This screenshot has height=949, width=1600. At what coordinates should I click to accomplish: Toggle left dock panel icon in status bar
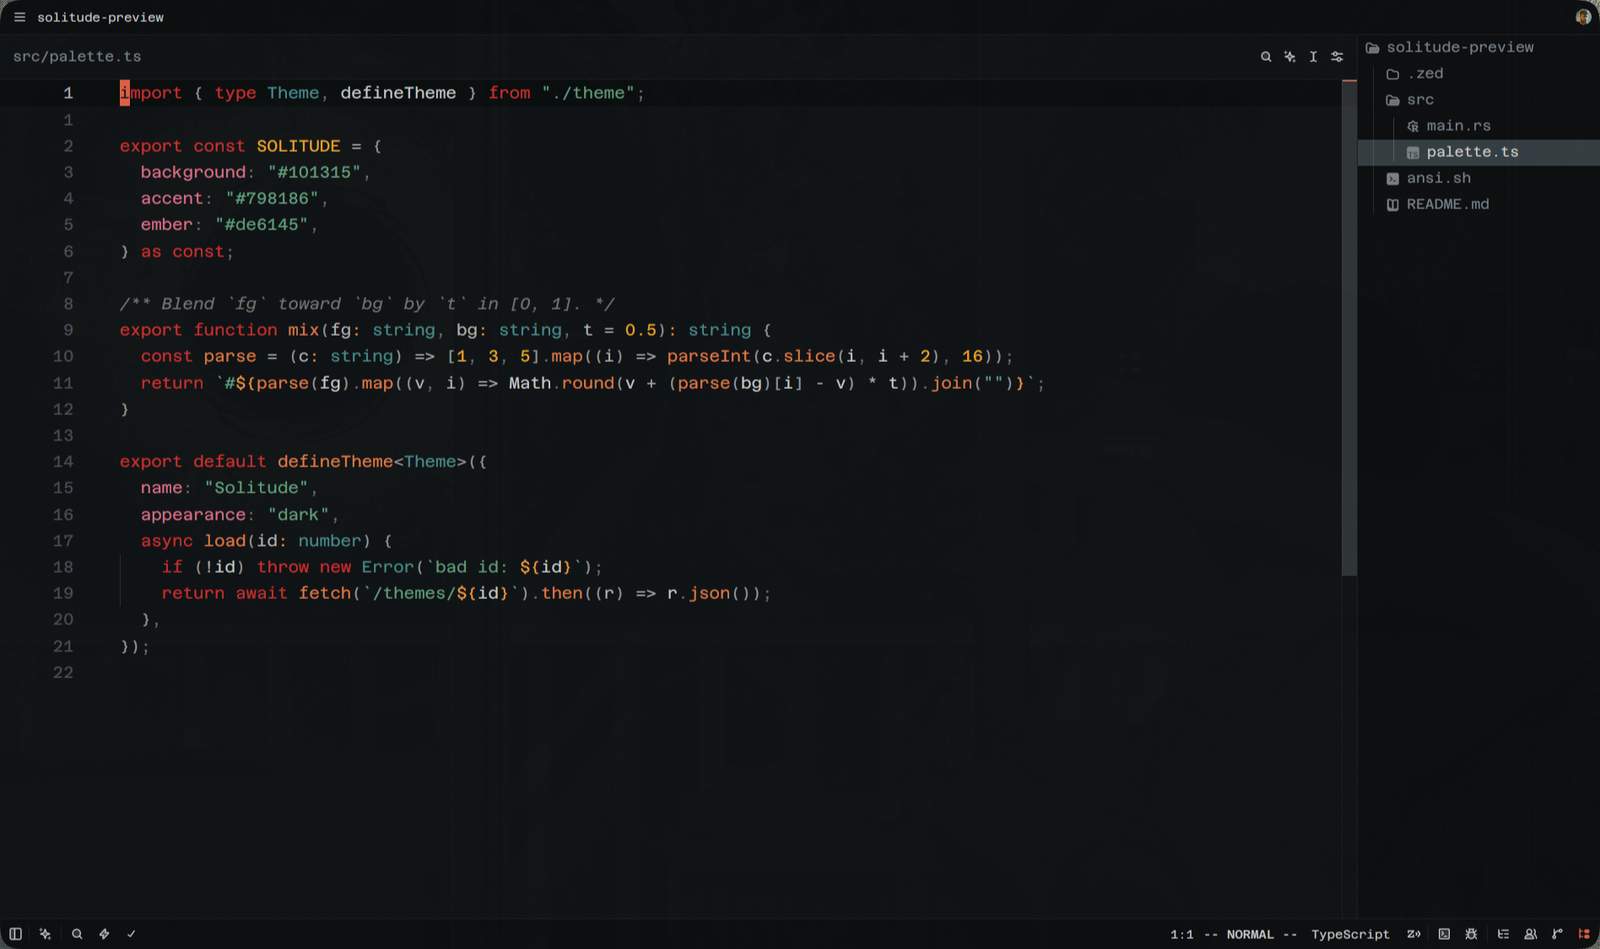click(x=16, y=934)
